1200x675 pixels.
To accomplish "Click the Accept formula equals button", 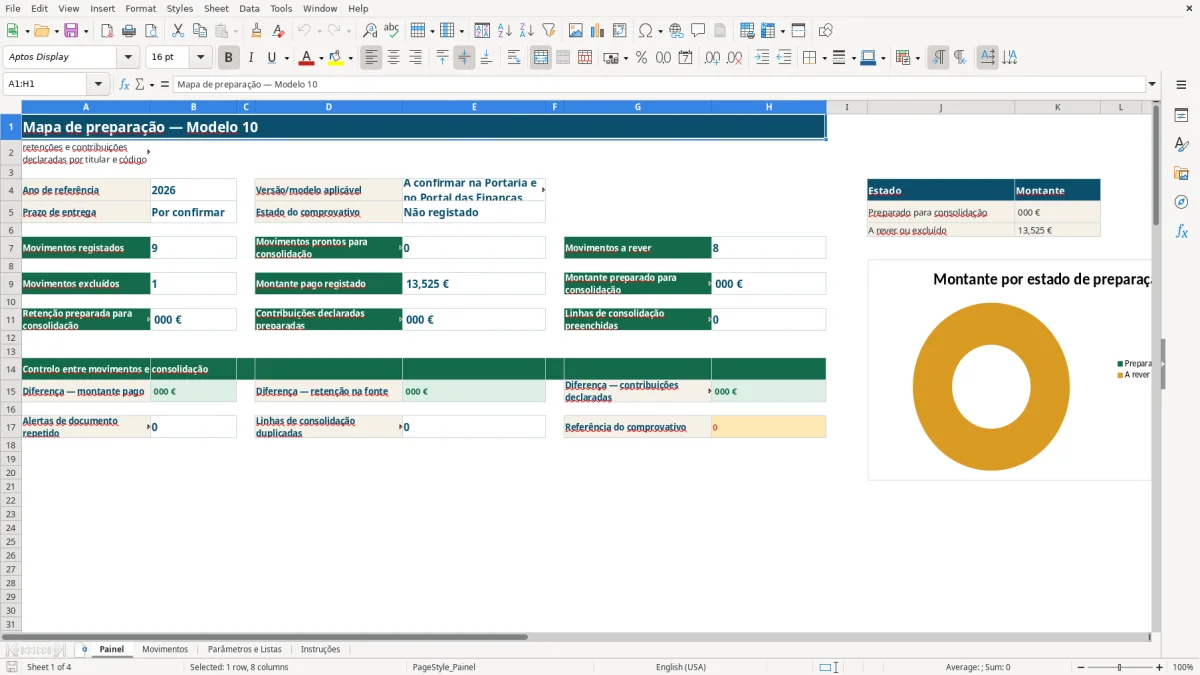I will 165,84.
